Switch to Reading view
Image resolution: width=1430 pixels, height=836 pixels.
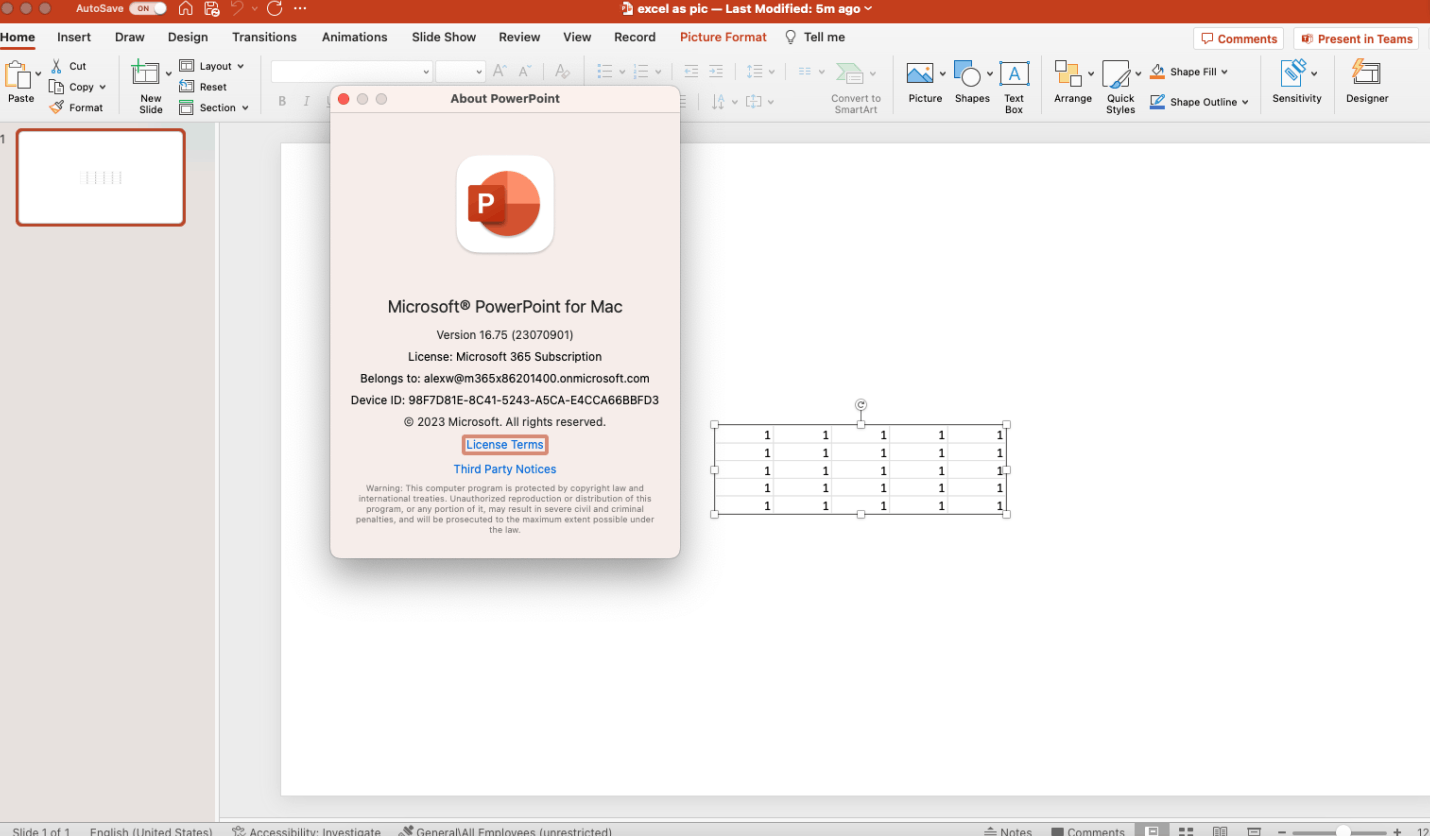click(1220, 831)
